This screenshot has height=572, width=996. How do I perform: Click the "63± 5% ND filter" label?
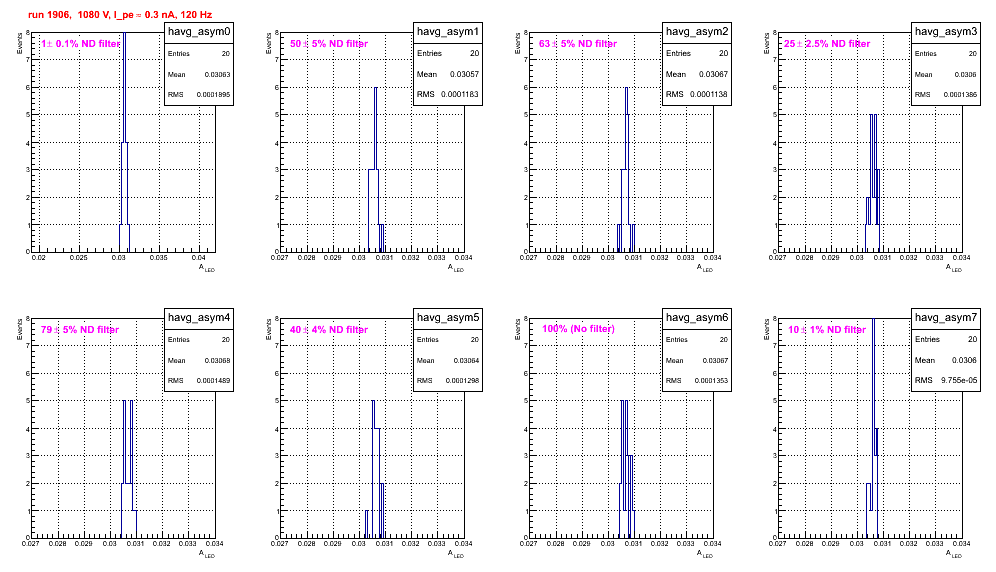[x=578, y=44]
